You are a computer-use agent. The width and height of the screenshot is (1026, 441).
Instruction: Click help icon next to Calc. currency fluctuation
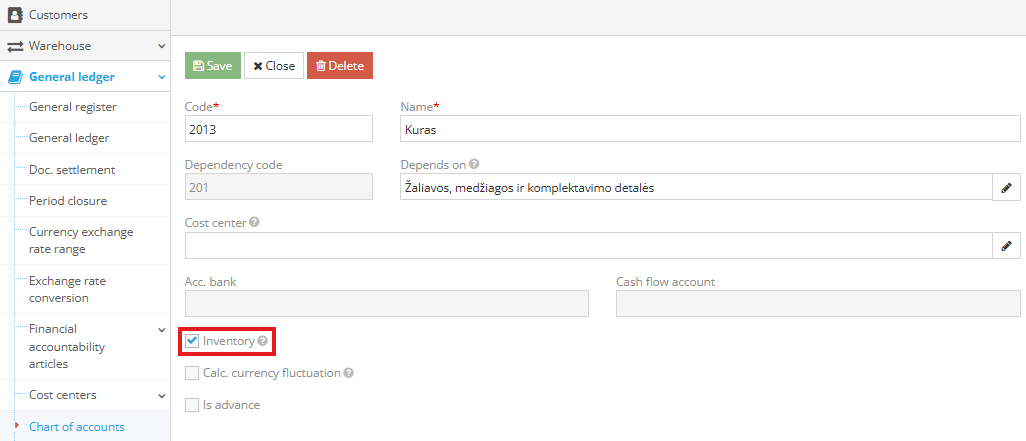point(349,373)
